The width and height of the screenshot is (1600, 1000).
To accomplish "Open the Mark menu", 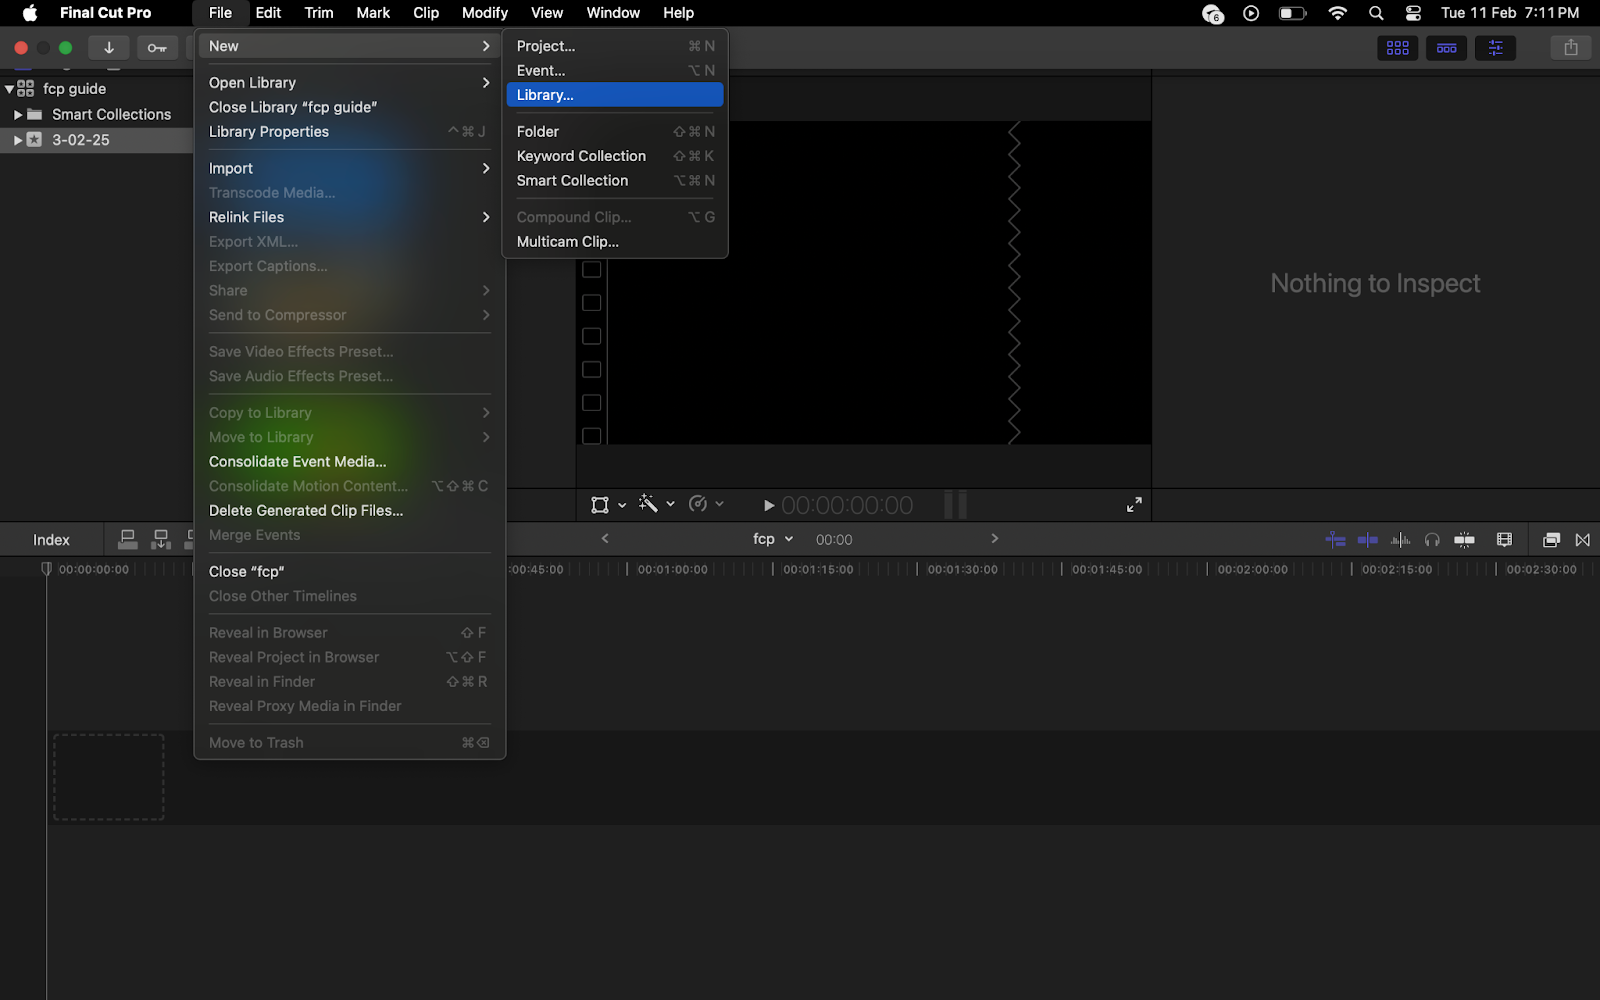I will click(x=373, y=13).
